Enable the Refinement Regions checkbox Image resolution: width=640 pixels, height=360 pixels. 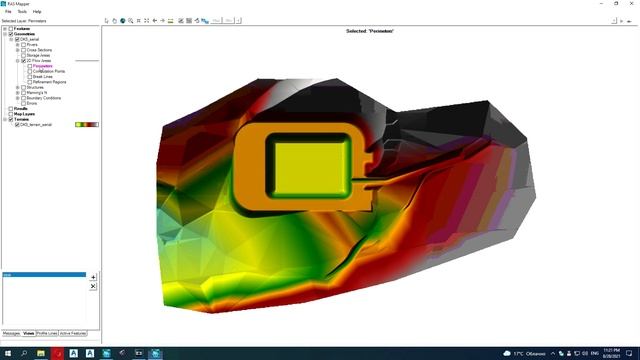point(30,82)
